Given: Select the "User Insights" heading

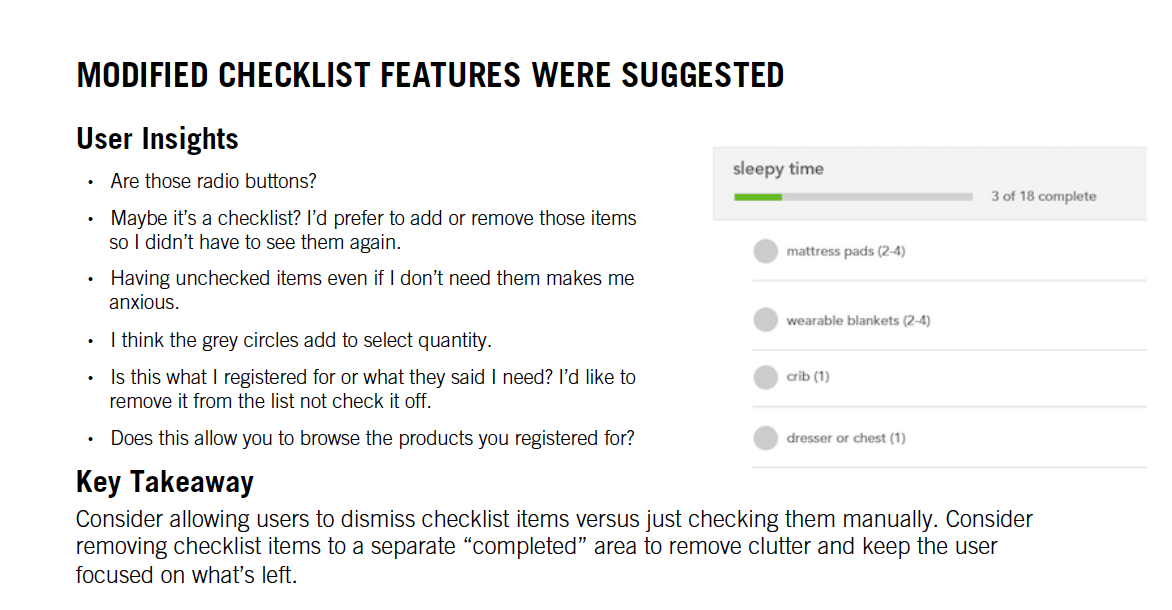Looking at the screenshot, I should [x=157, y=138].
